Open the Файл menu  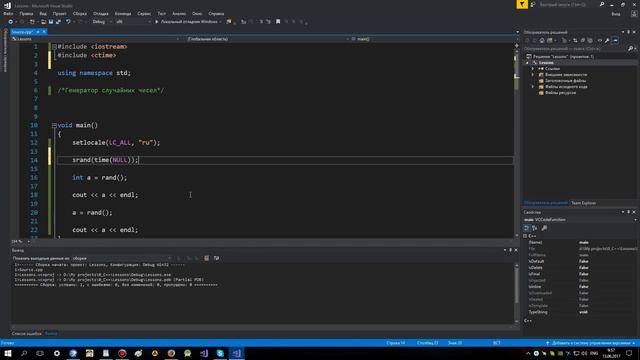click(x=8, y=13)
